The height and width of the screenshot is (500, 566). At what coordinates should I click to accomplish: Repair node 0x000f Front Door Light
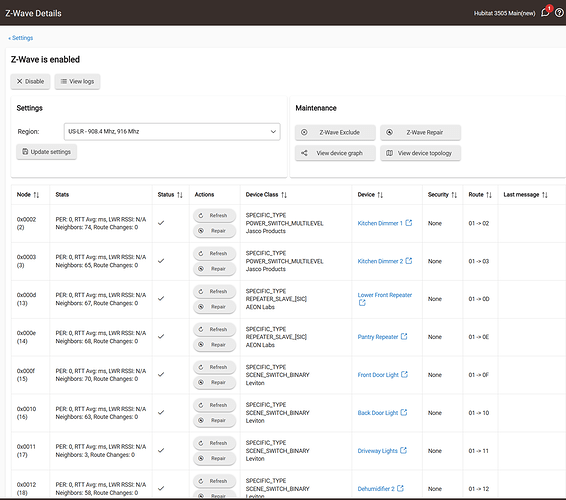coord(214,382)
